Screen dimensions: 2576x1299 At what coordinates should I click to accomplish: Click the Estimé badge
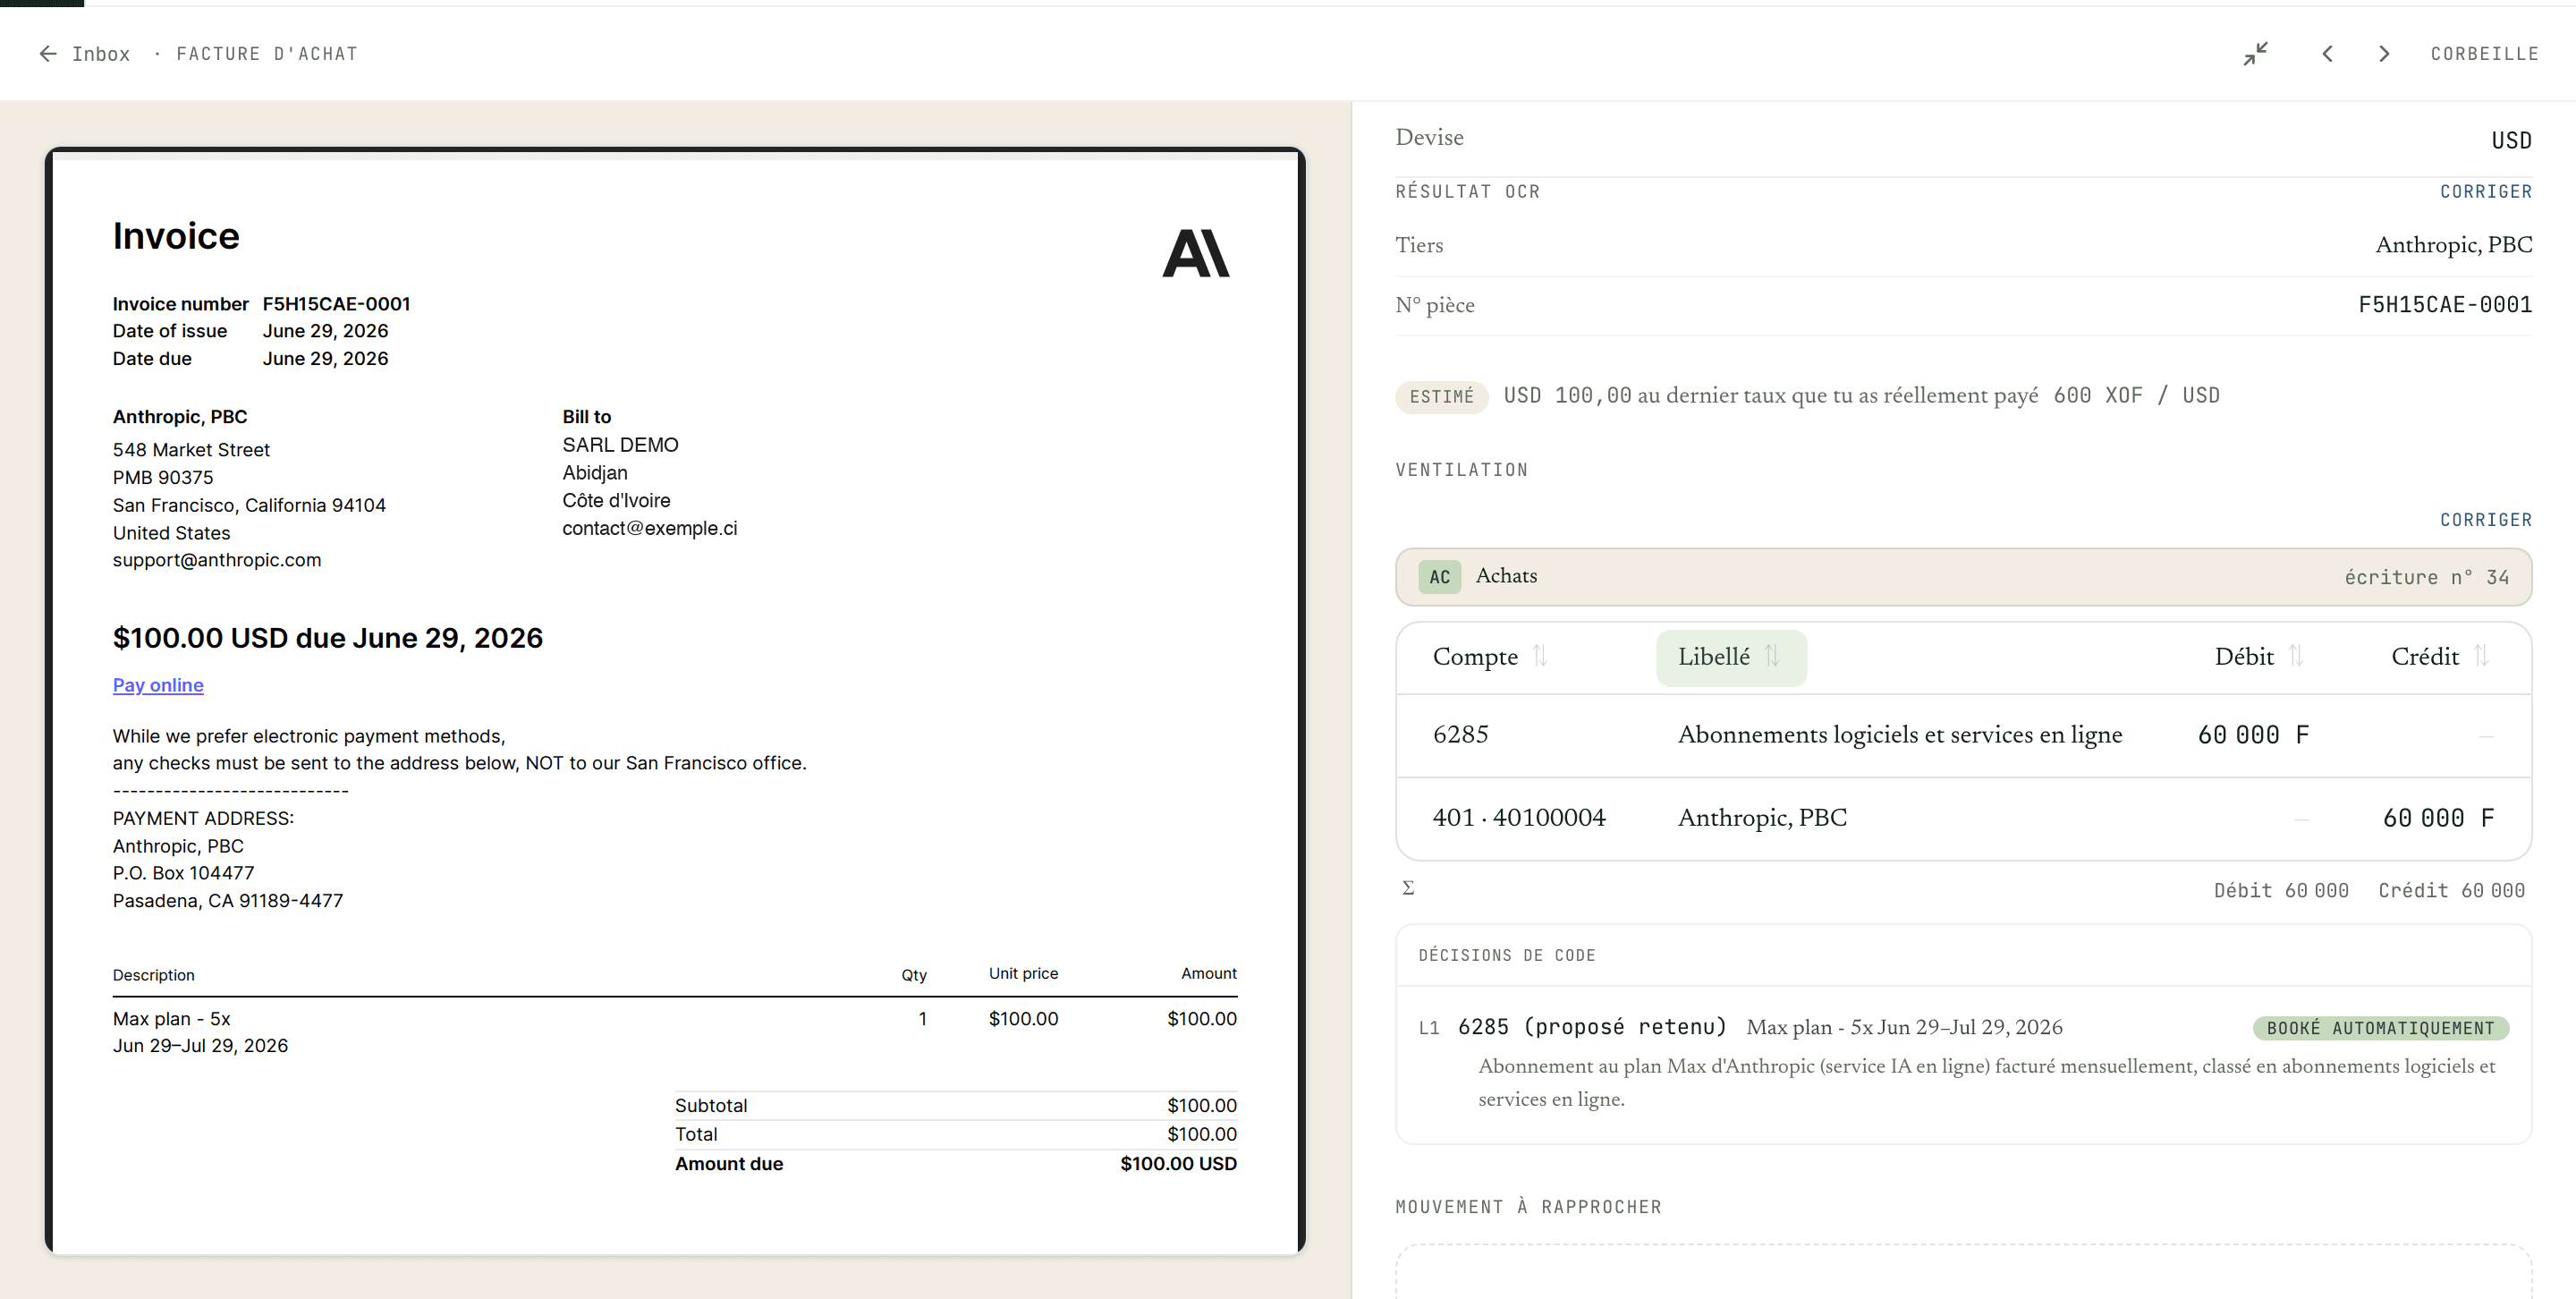tap(1441, 397)
